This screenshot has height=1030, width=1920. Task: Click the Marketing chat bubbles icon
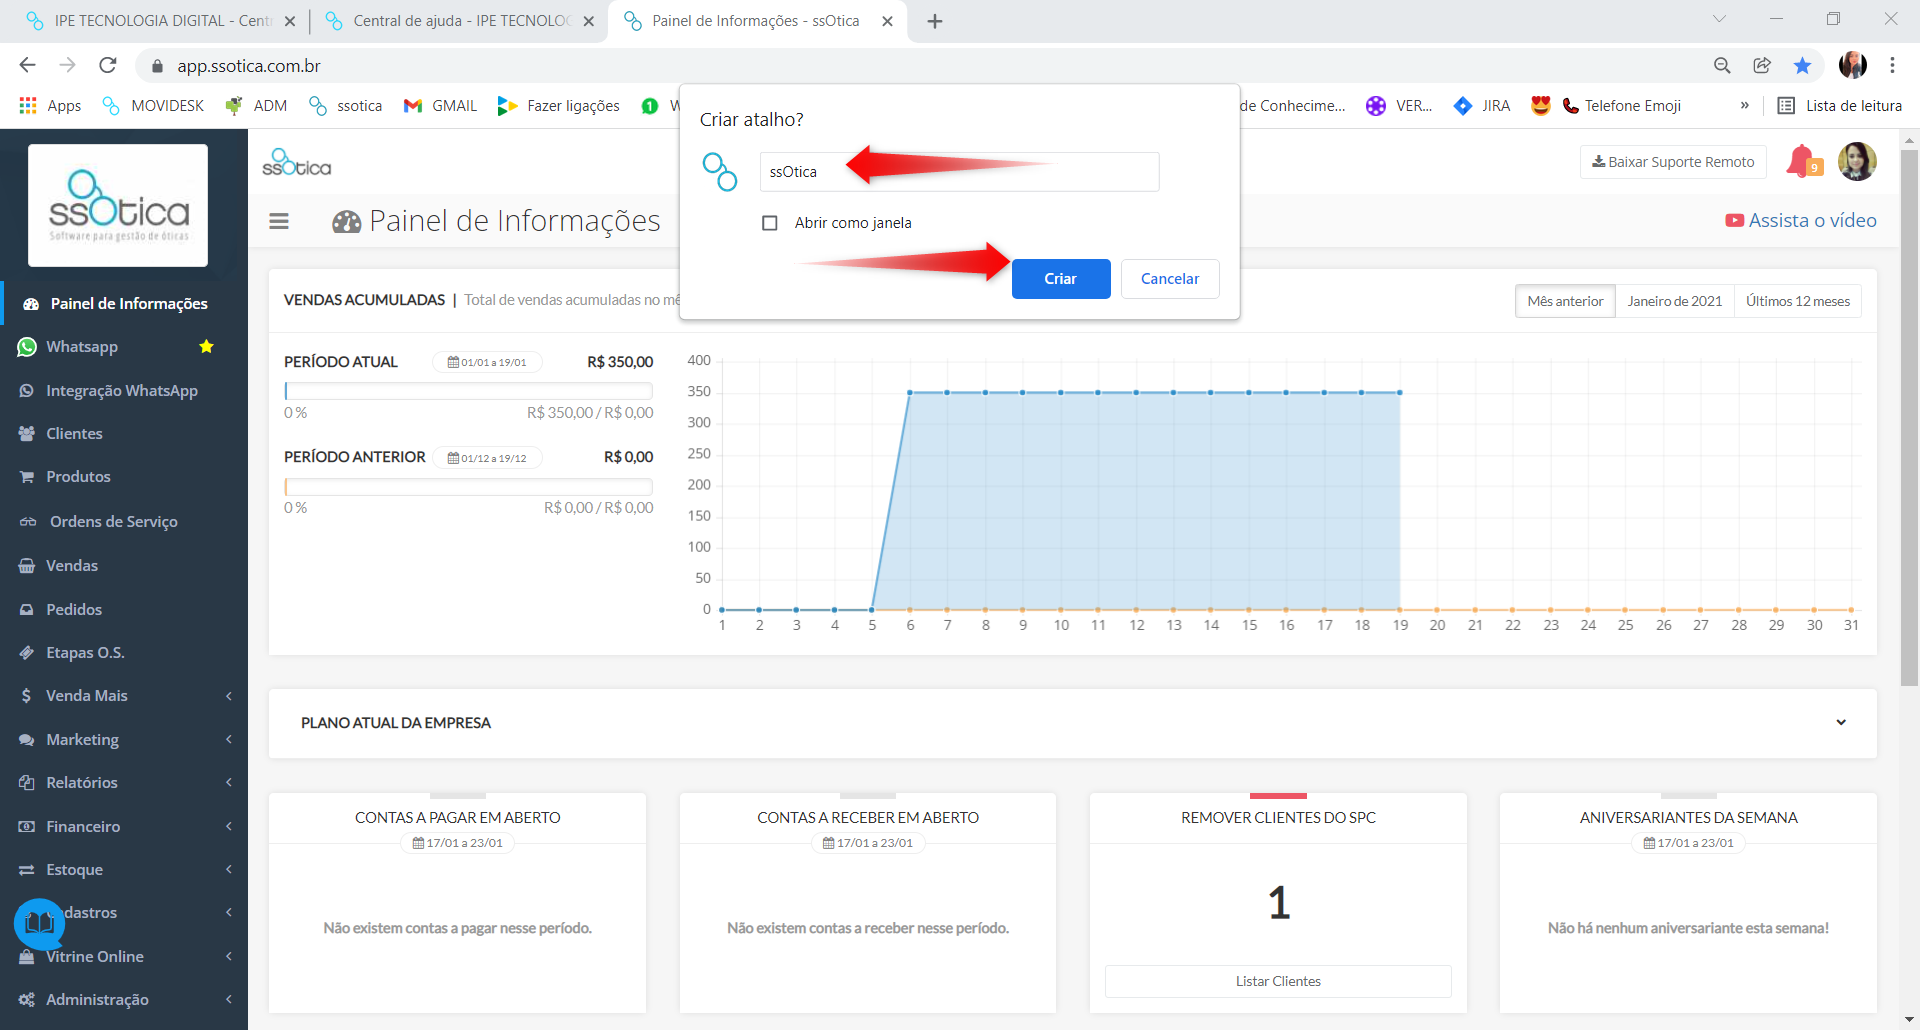tap(27, 740)
